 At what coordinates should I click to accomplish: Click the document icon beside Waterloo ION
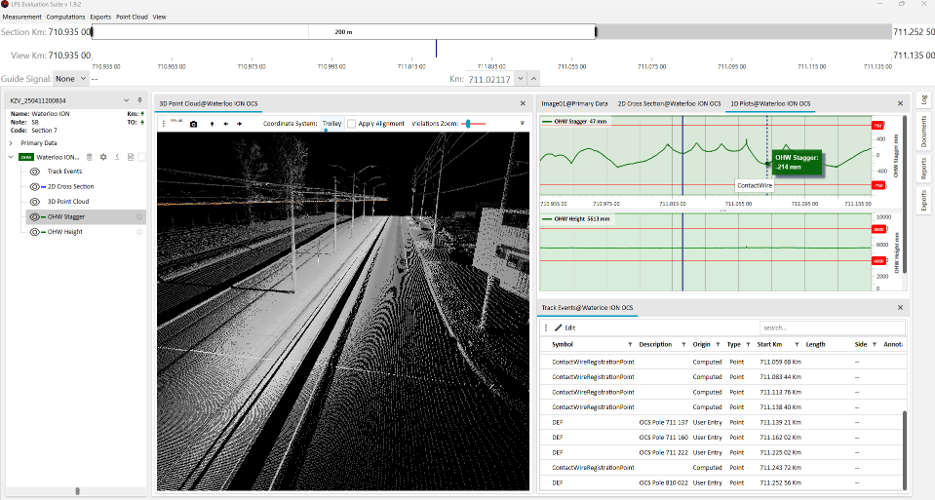130,157
